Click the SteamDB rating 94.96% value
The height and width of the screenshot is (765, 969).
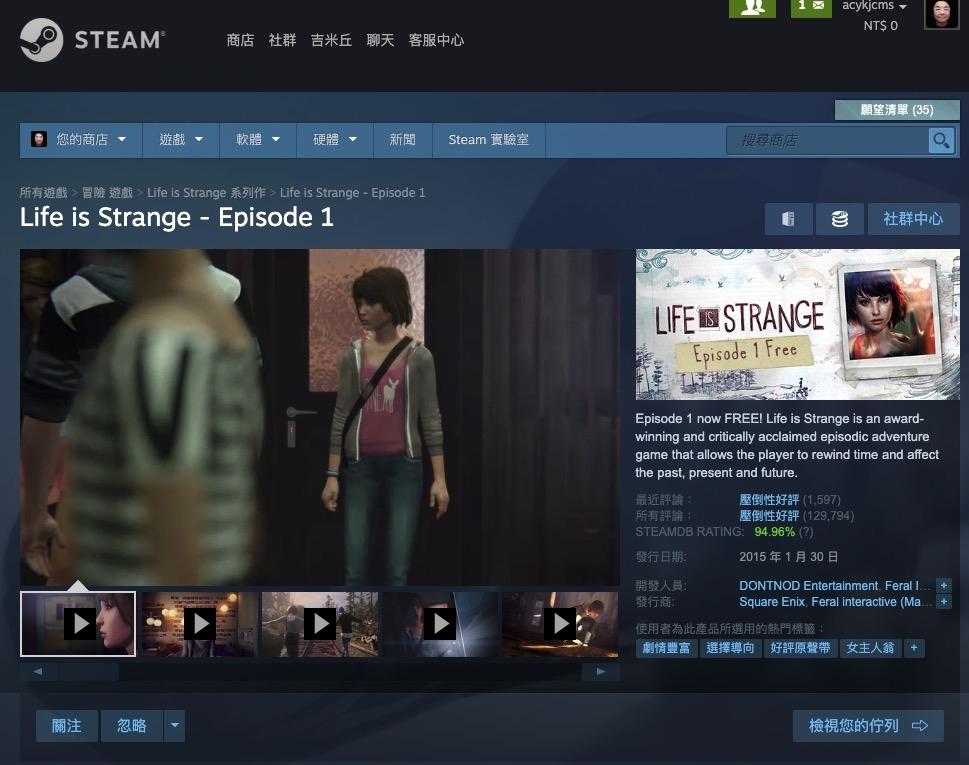774,531
